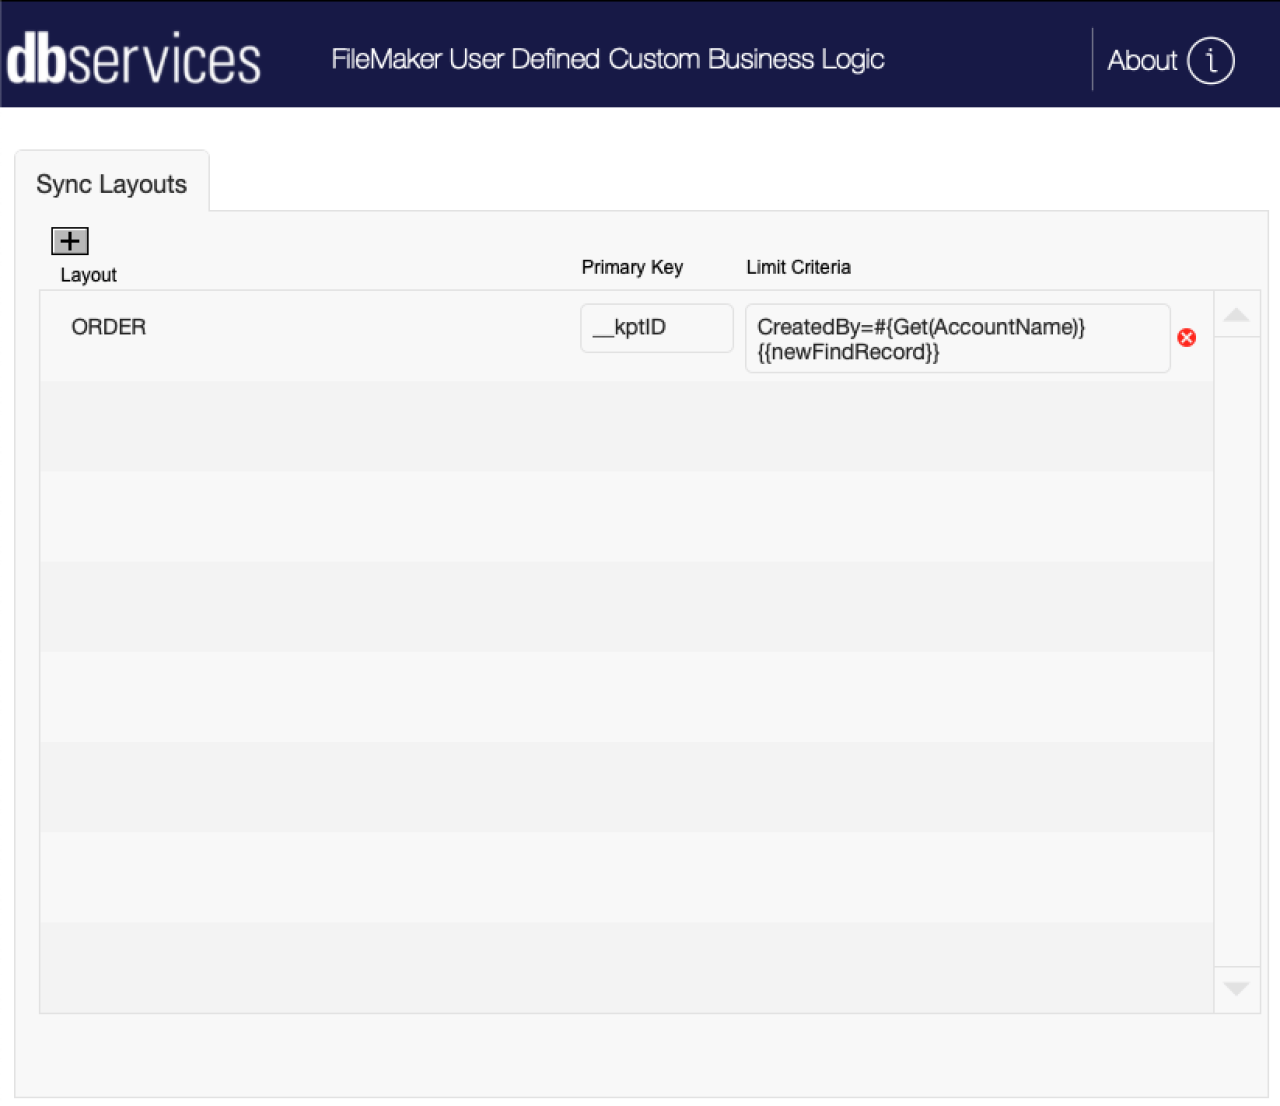The height and width of the screenshot is (1106, 1280).
Task: Click the ORDER layout name
Action: click(109, 327)
